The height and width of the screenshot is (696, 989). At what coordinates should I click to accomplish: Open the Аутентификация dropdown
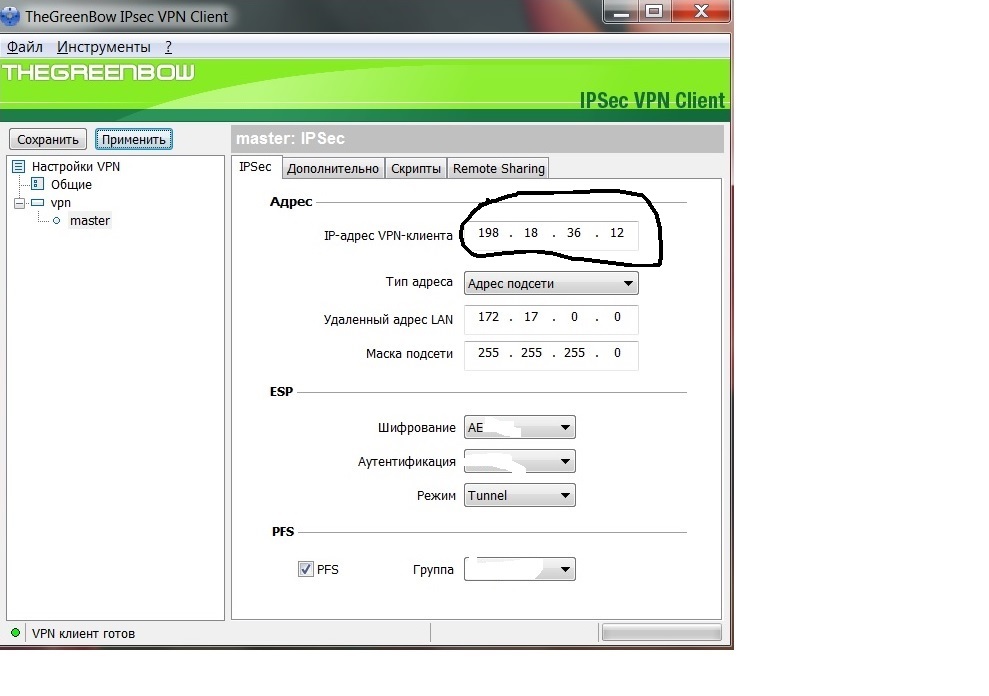[x=520, y=461]
